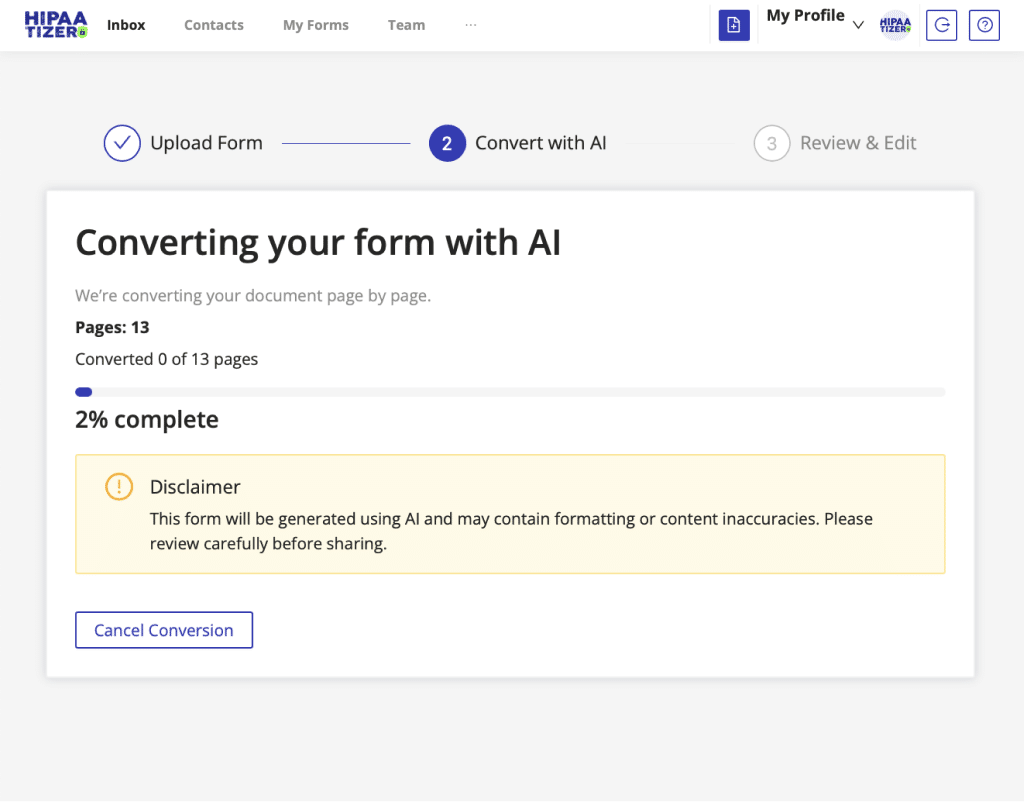Click the conversion progress bar
Screen dimensions: 1024x802
[x=510, y=391]
